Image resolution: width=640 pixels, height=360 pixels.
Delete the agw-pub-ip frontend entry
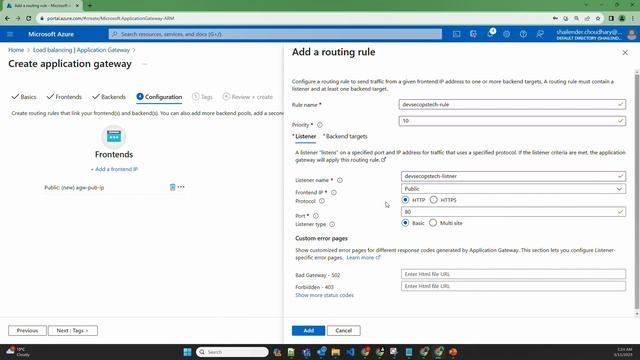point(172,187)
